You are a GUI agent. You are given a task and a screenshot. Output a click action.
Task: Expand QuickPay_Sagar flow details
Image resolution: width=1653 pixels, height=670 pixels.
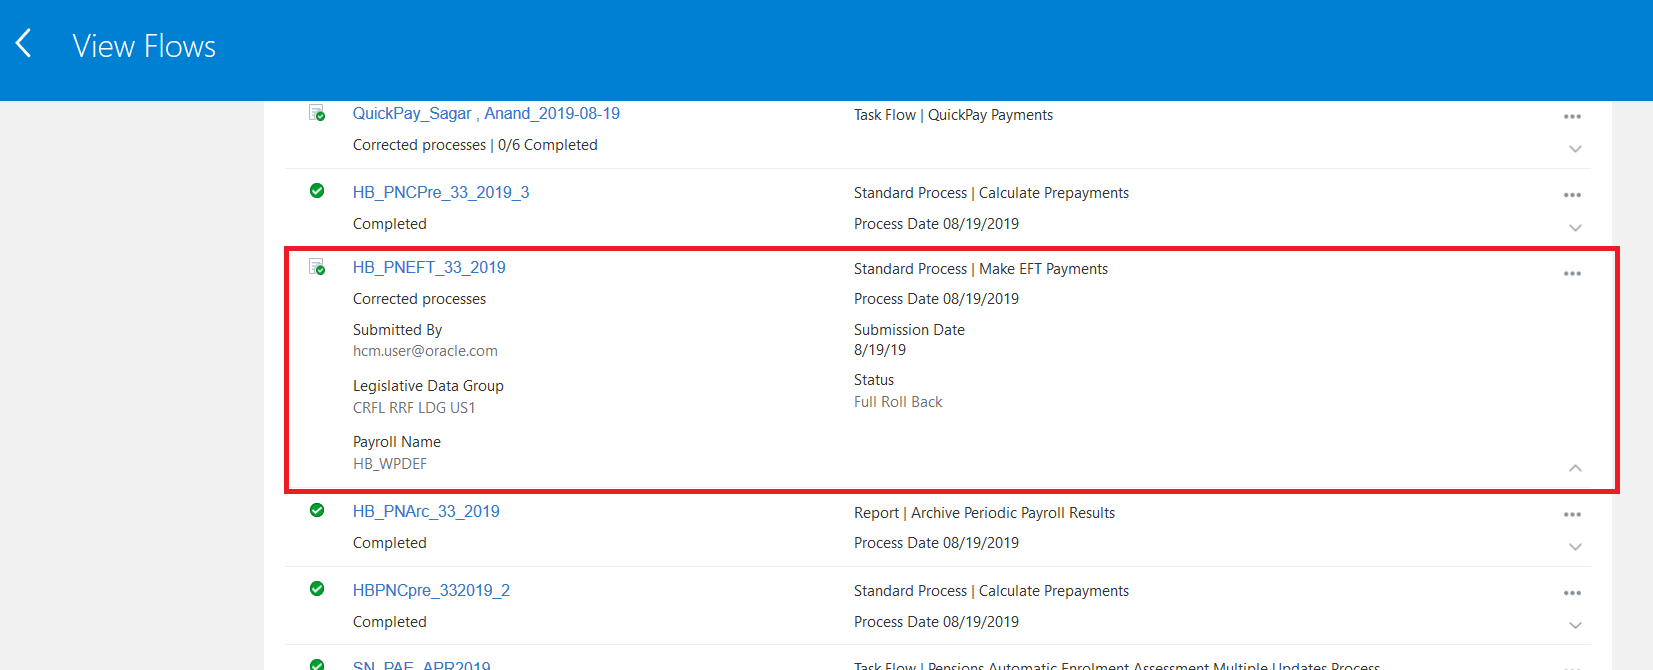[1575, 149]
